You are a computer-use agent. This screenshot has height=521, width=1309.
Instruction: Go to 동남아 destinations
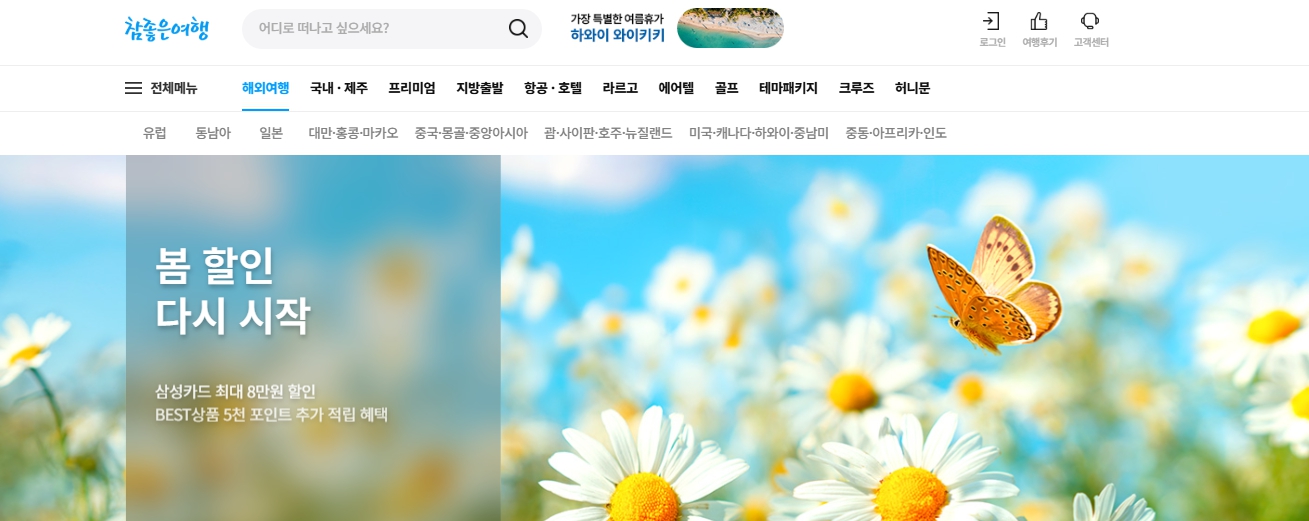click(x=213, y=133)
